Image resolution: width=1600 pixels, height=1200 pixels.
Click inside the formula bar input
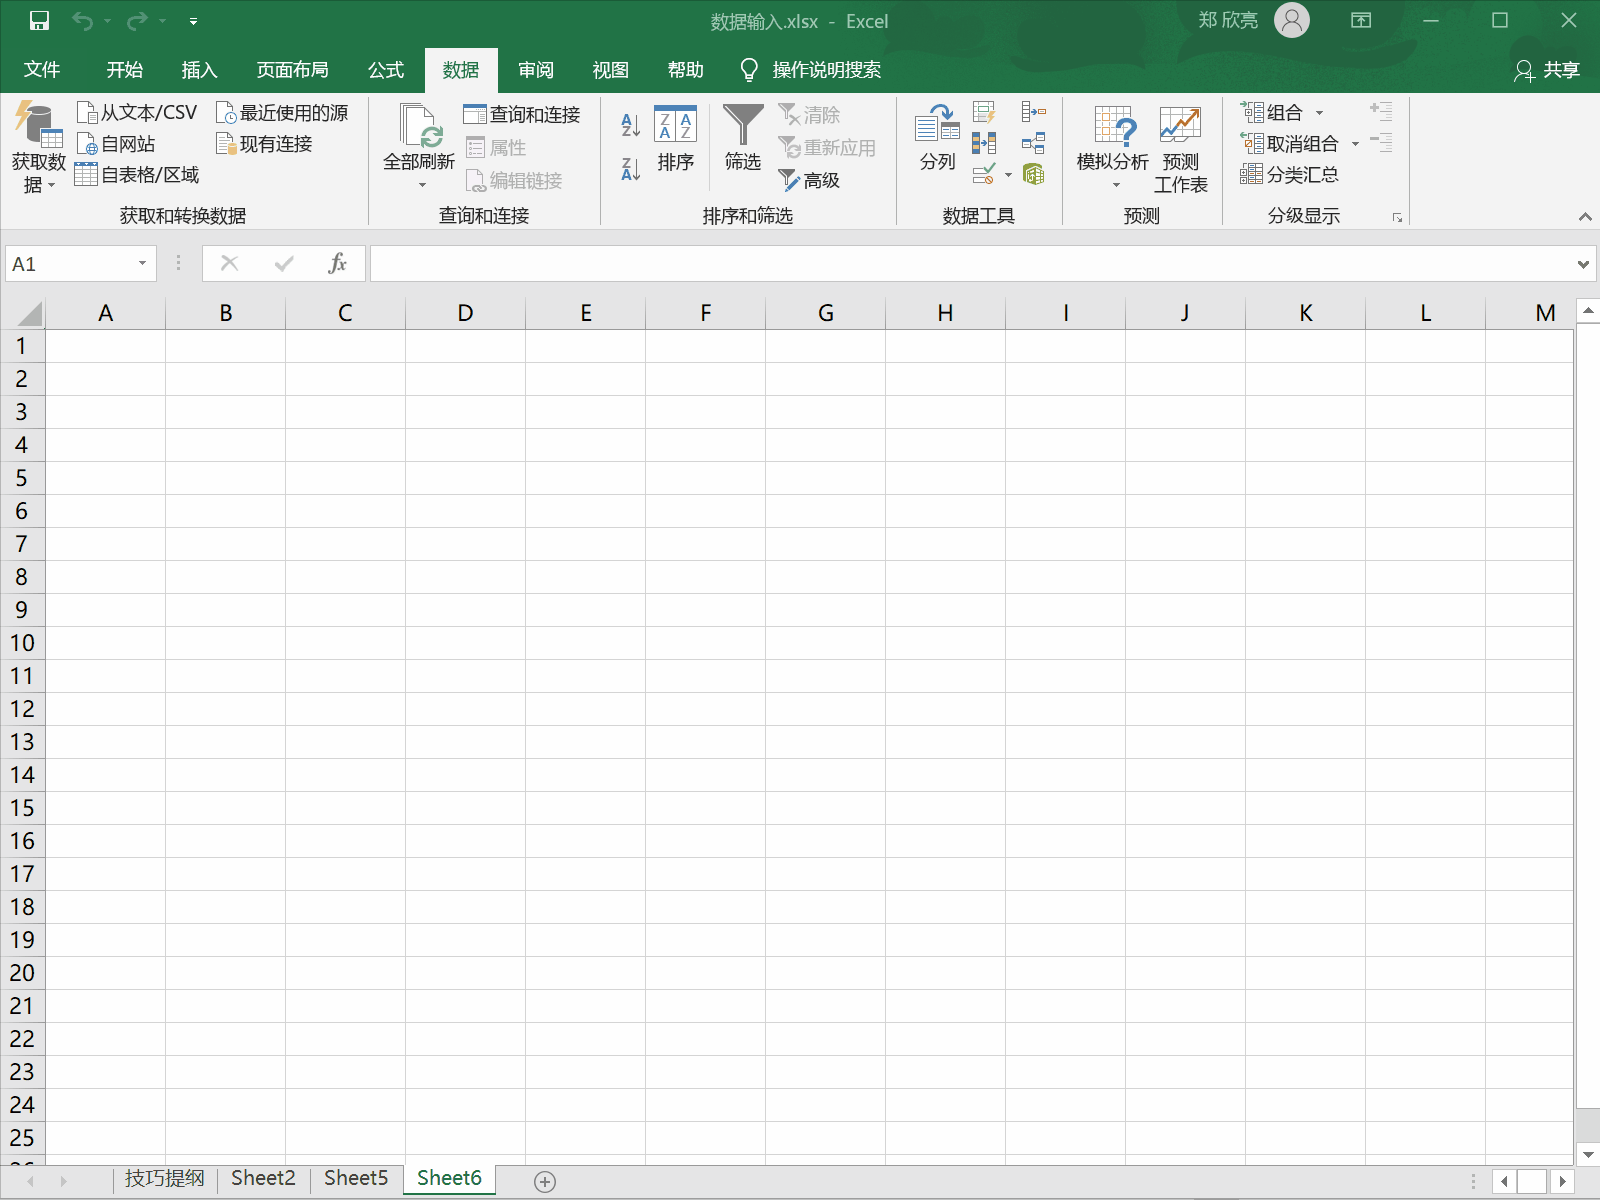(970, 264)
